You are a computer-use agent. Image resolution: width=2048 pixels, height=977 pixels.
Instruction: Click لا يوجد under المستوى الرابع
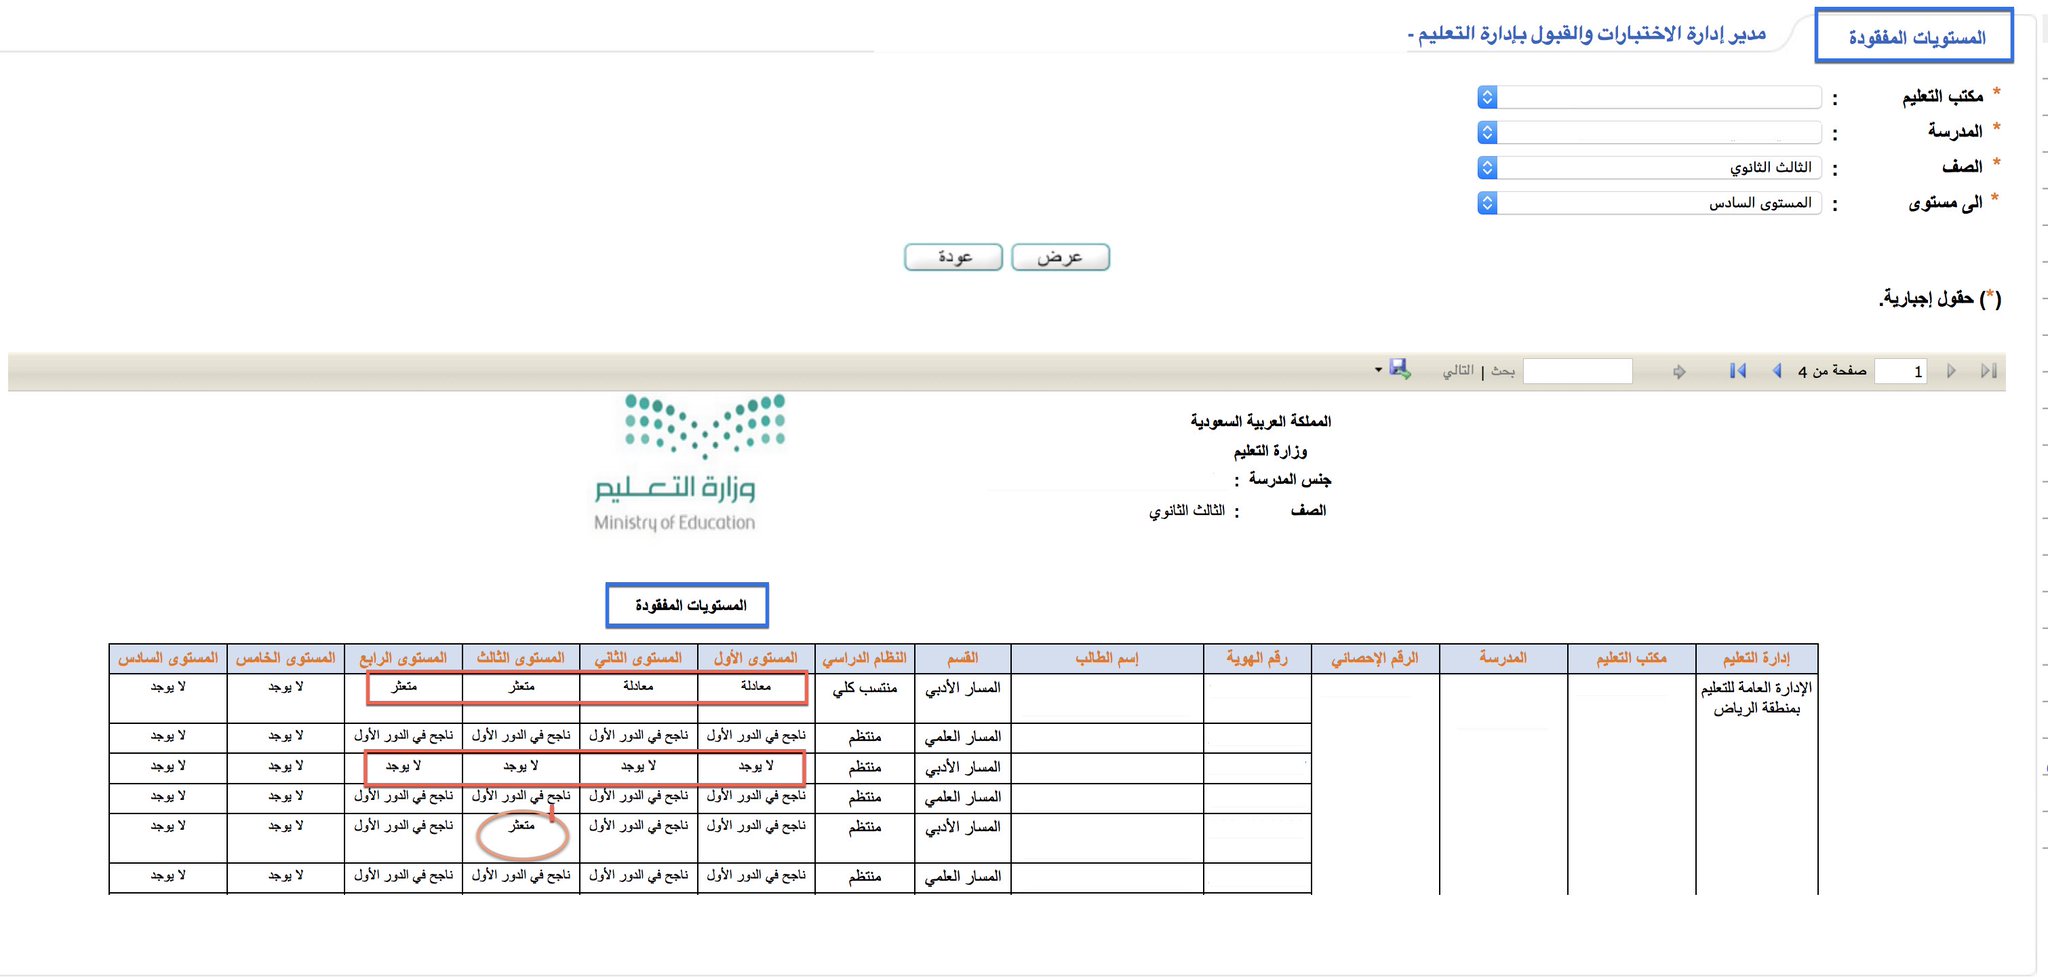pos(403,766)
